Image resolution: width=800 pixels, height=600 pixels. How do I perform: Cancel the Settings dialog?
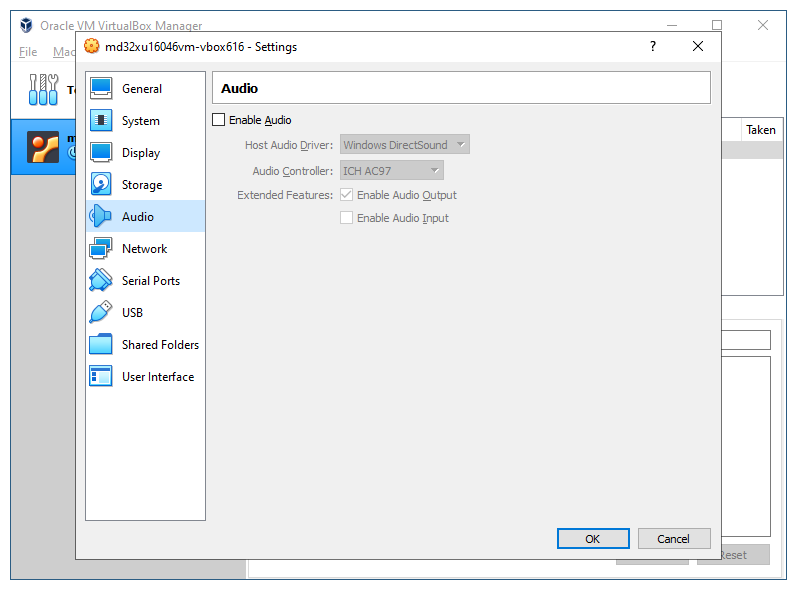pyautogui.click(x=673, y=539)
